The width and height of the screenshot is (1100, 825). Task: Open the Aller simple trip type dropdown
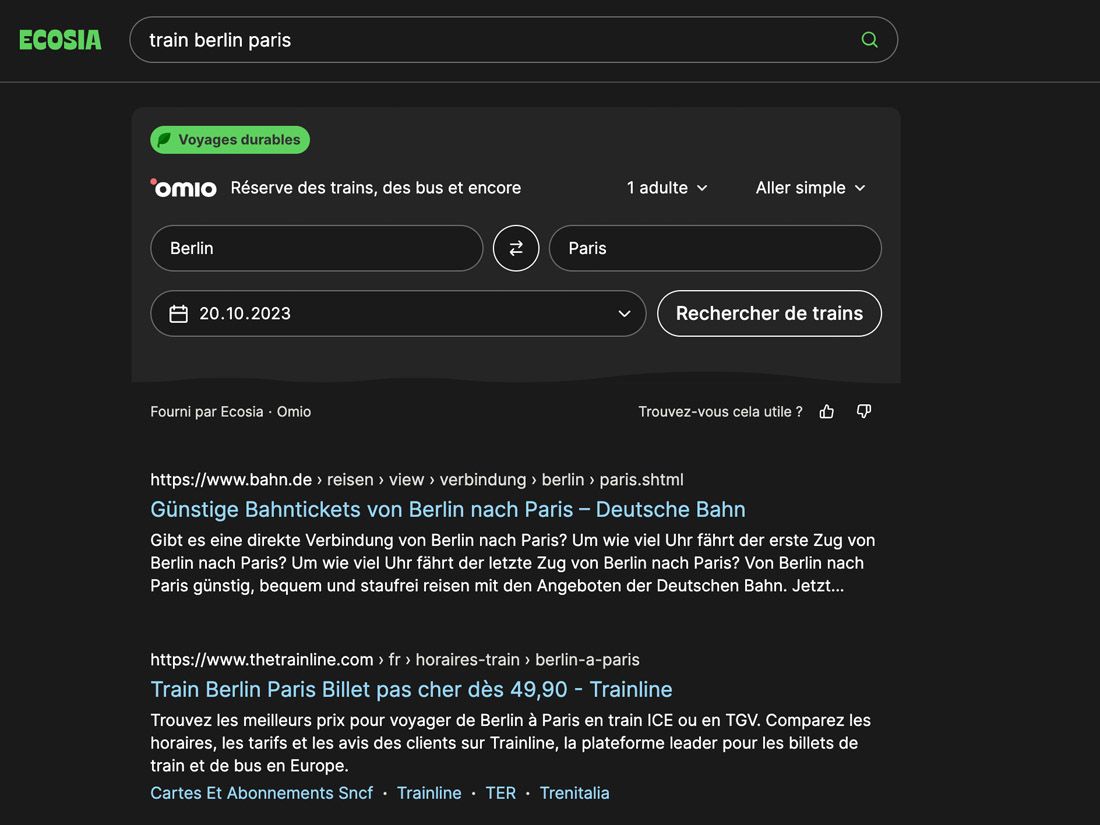coord(810,188)
